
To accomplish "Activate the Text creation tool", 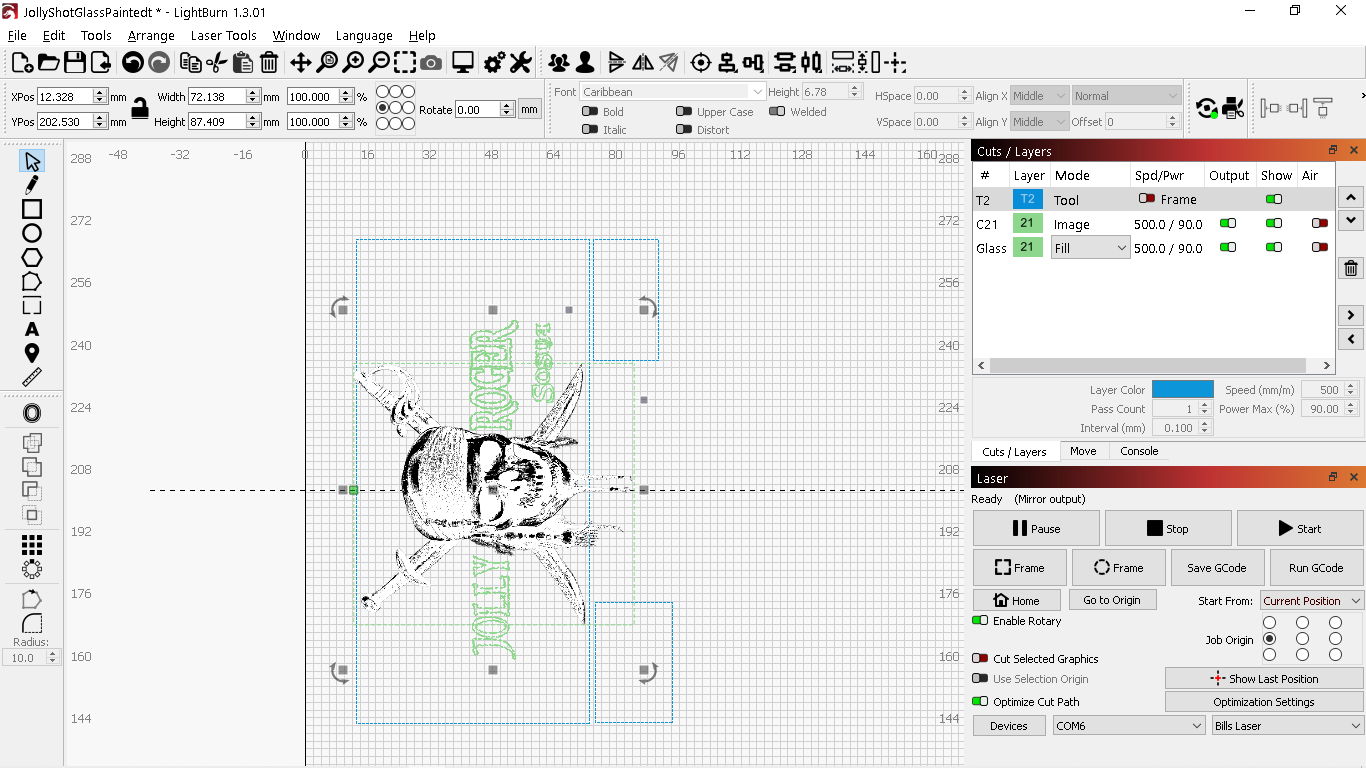I will pos(32,329).
